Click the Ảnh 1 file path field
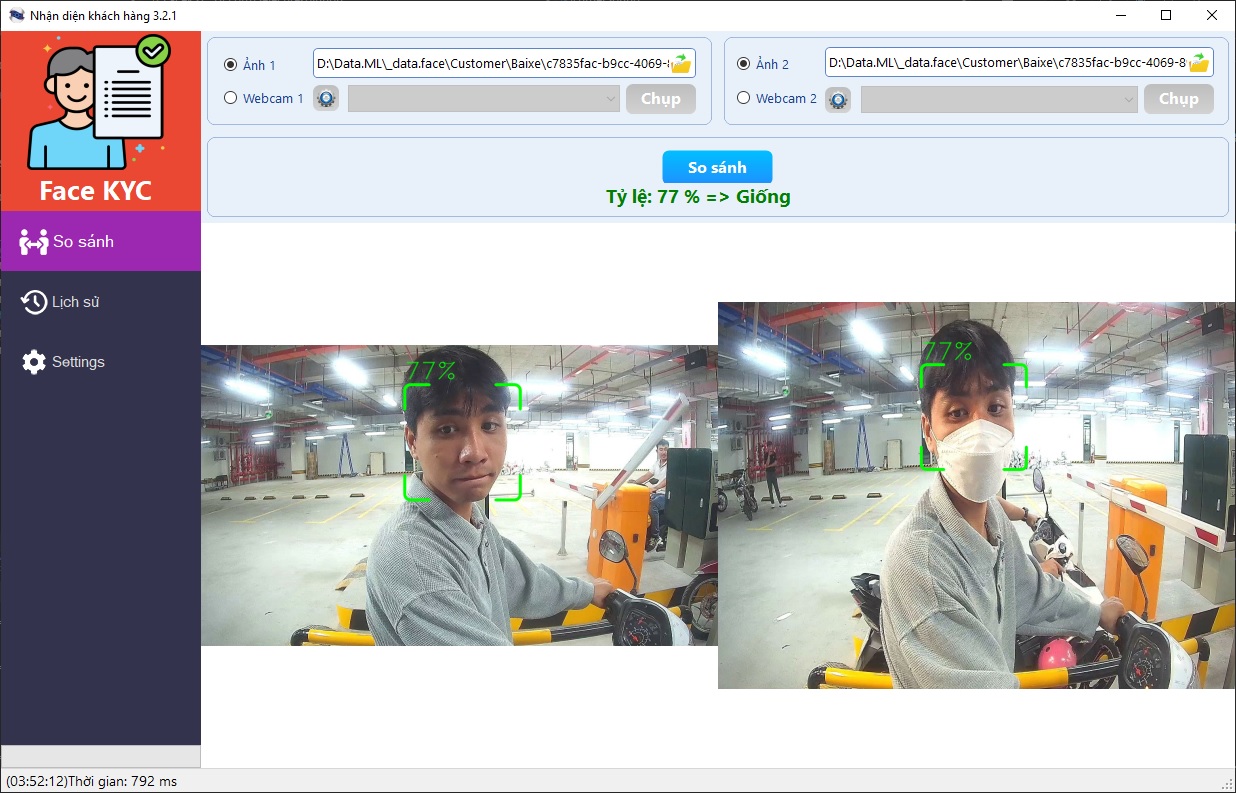 (490, 64)
